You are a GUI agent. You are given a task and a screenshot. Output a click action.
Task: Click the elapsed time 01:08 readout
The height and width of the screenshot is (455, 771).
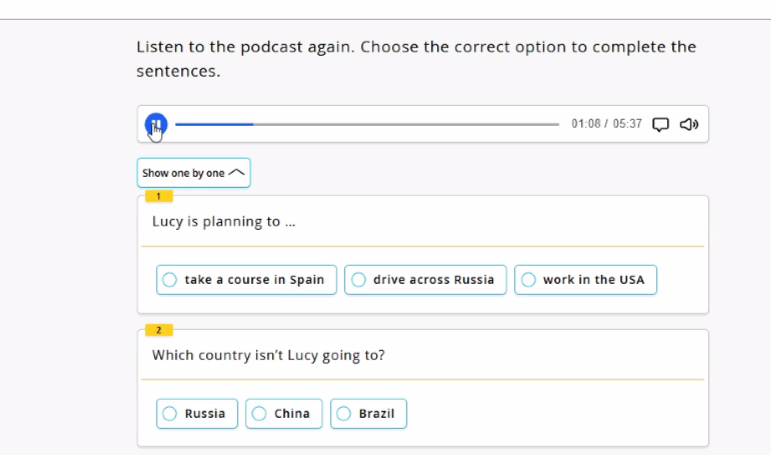[x=585, y=125]
